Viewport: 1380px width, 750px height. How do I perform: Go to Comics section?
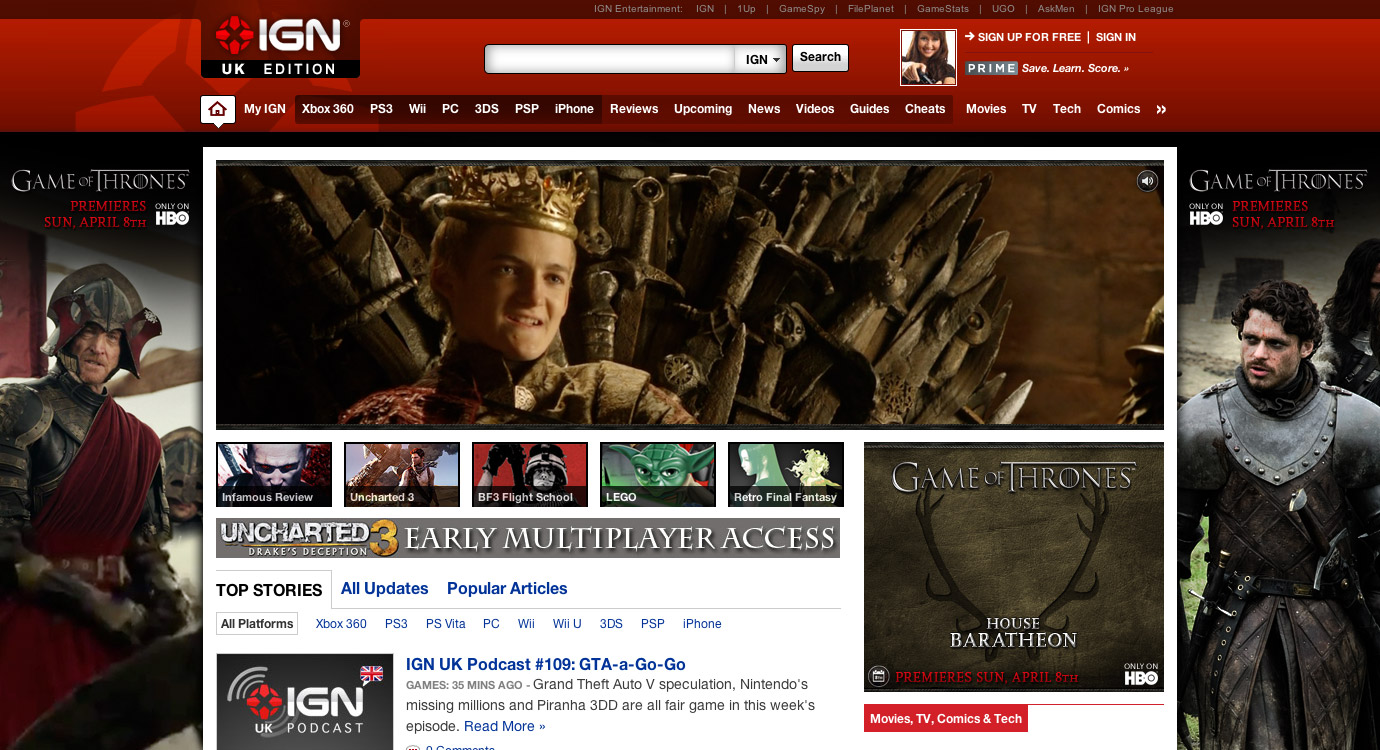click(1118, 109)
